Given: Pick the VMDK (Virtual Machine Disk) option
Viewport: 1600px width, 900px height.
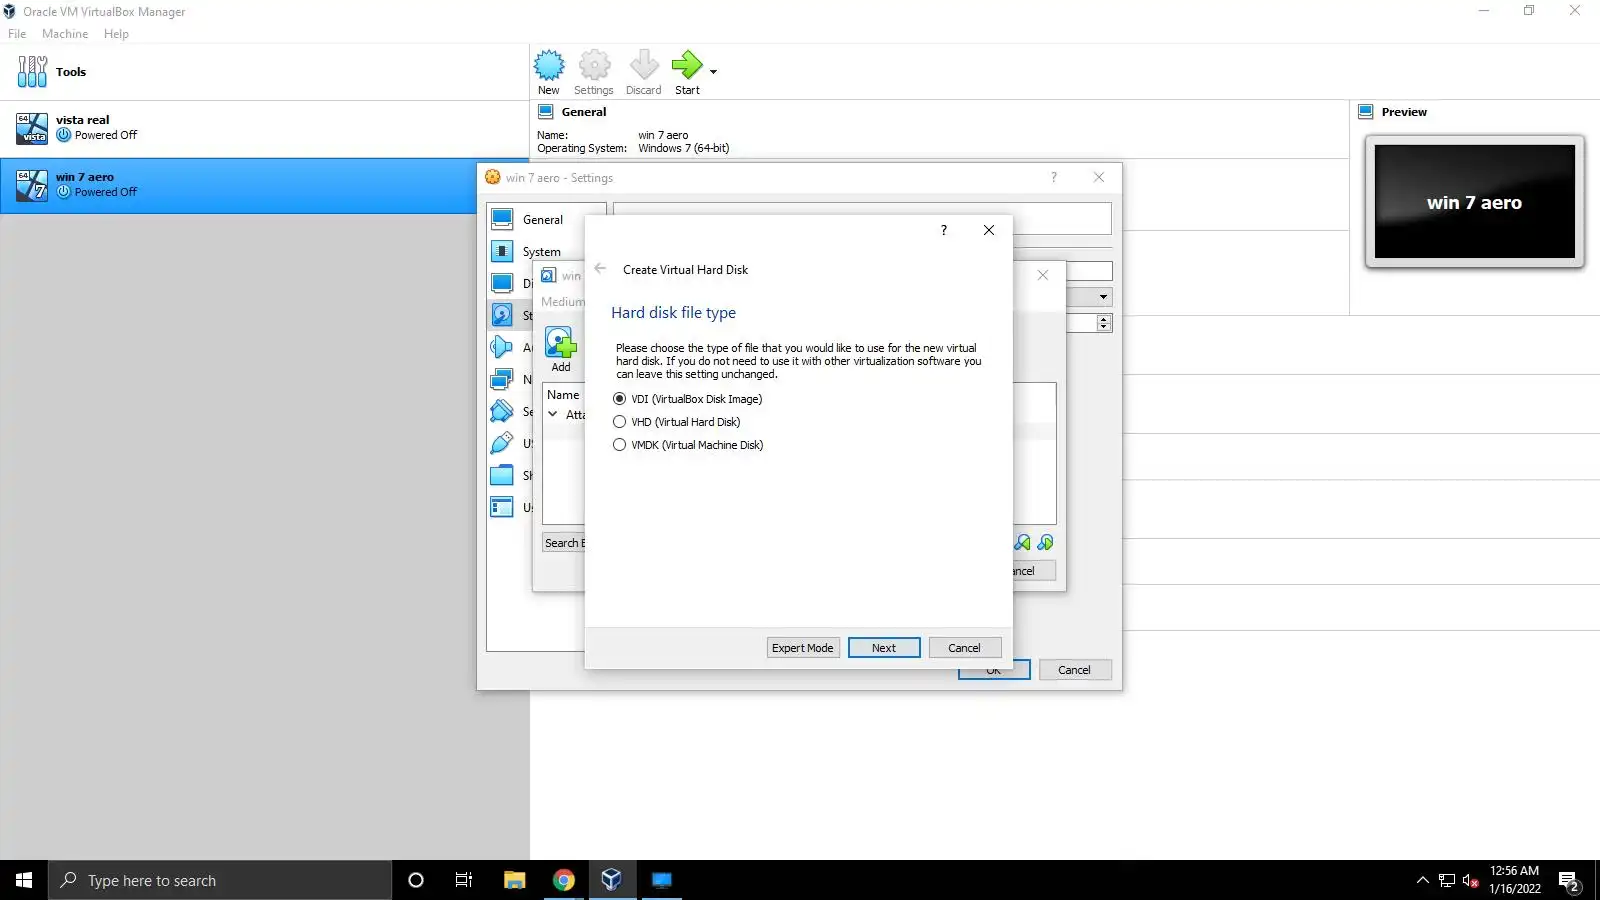Looking at the screenshot, I should pos(688,445).
